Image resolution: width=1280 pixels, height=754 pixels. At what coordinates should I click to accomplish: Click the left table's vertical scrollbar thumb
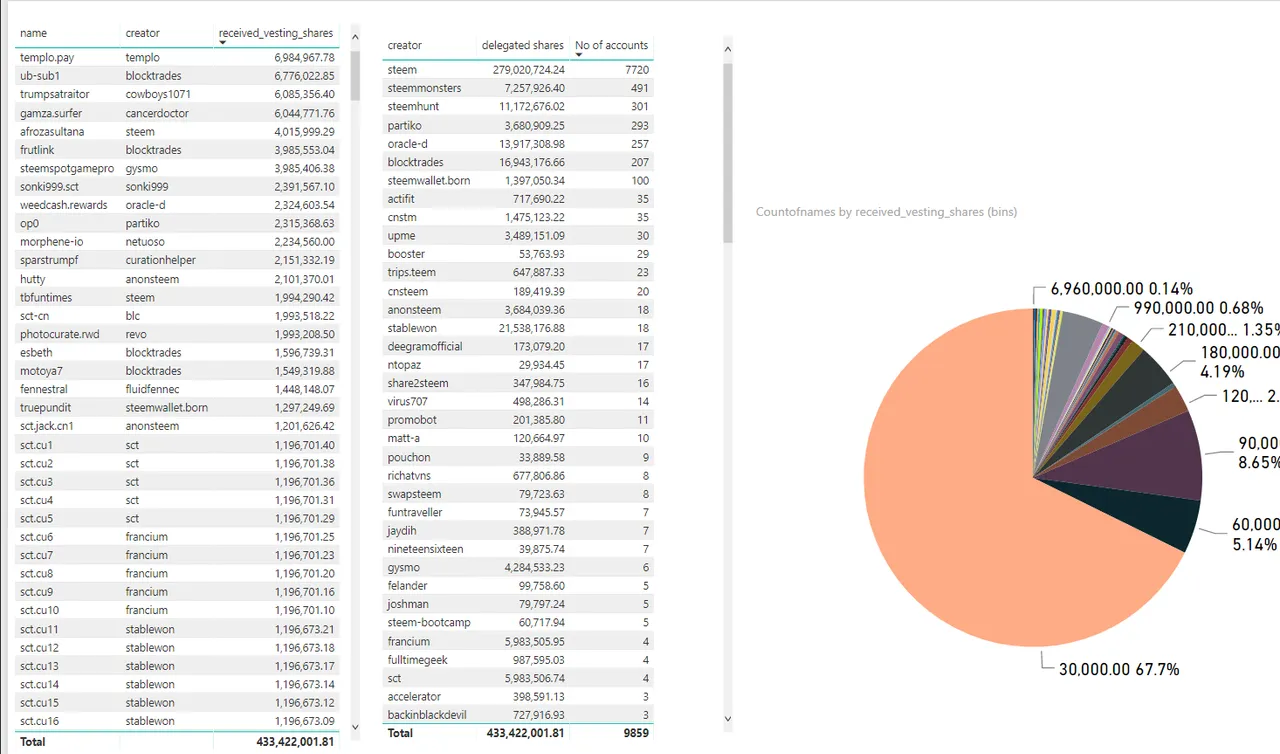click(x=355, y=75)
